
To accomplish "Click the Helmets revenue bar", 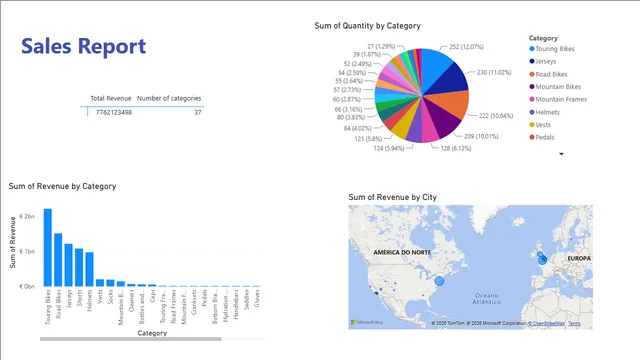I will (x=89, y=269).
